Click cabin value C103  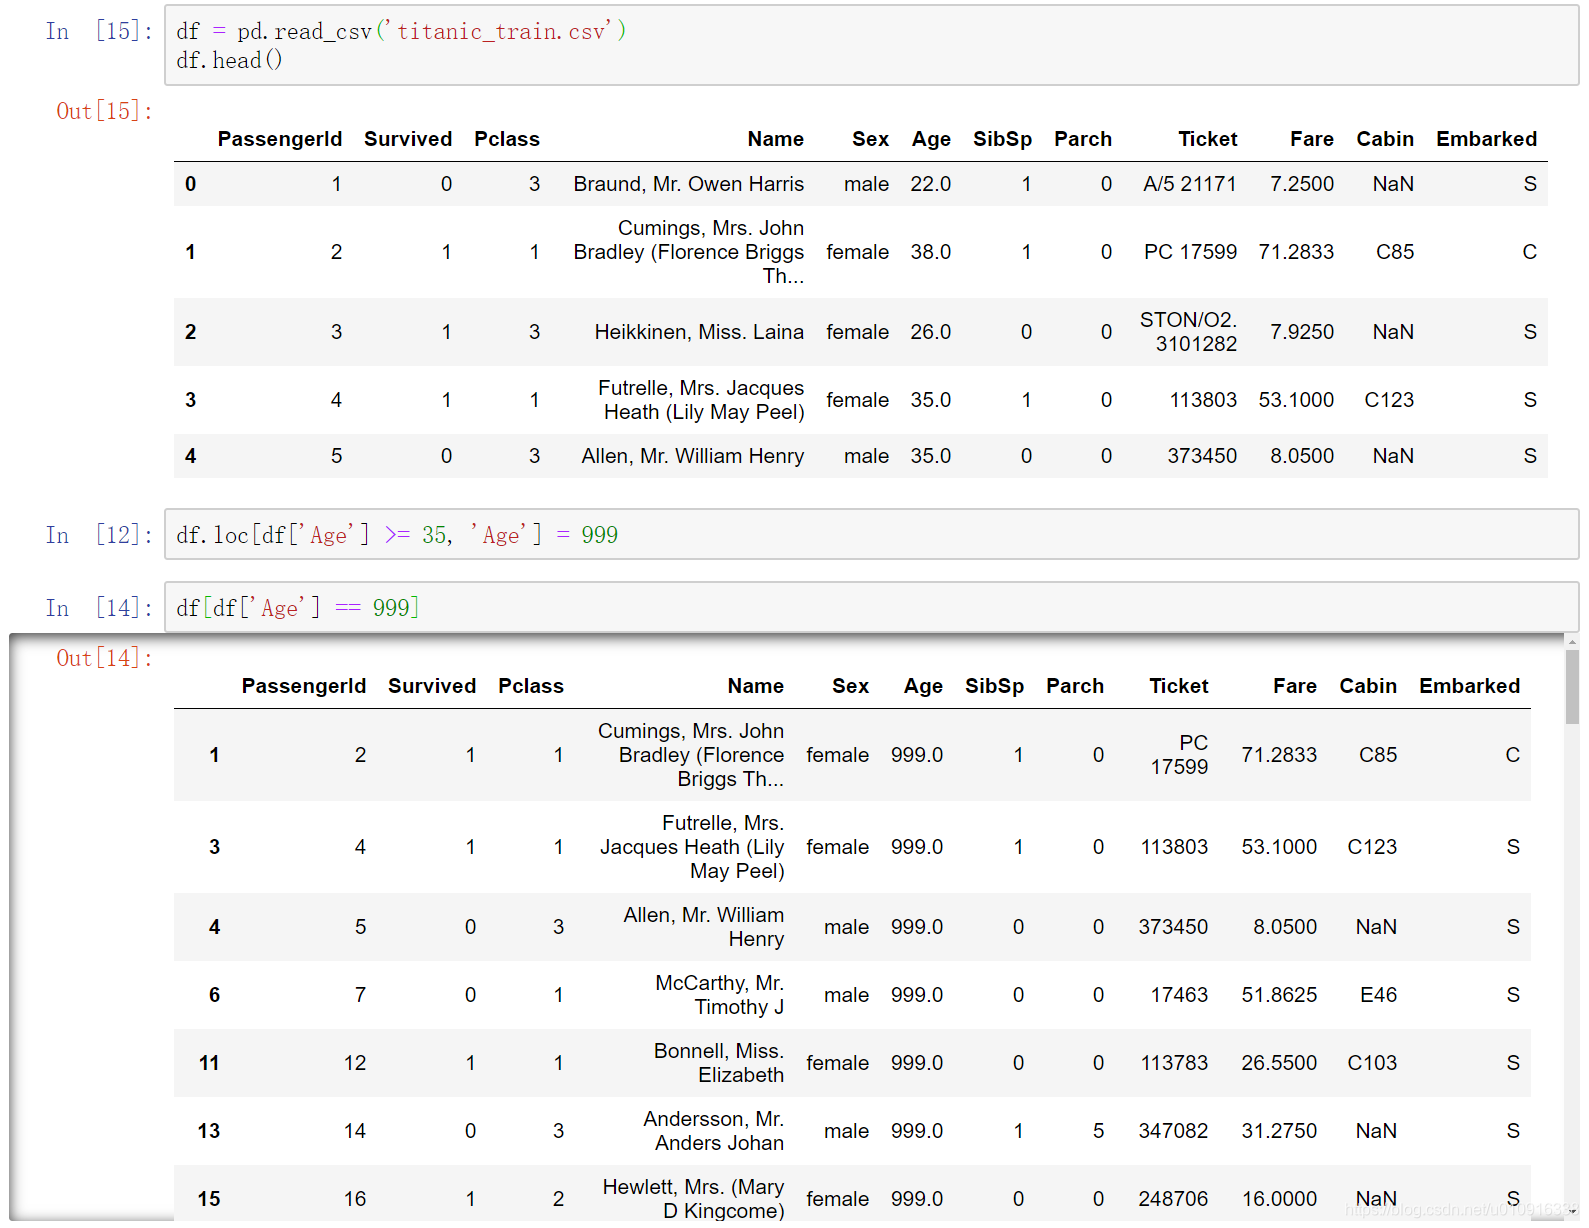tap(1372, 1063)
